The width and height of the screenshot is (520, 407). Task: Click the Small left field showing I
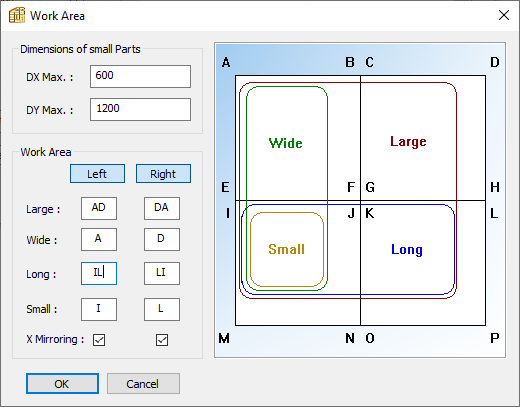[x=99, y=309]
